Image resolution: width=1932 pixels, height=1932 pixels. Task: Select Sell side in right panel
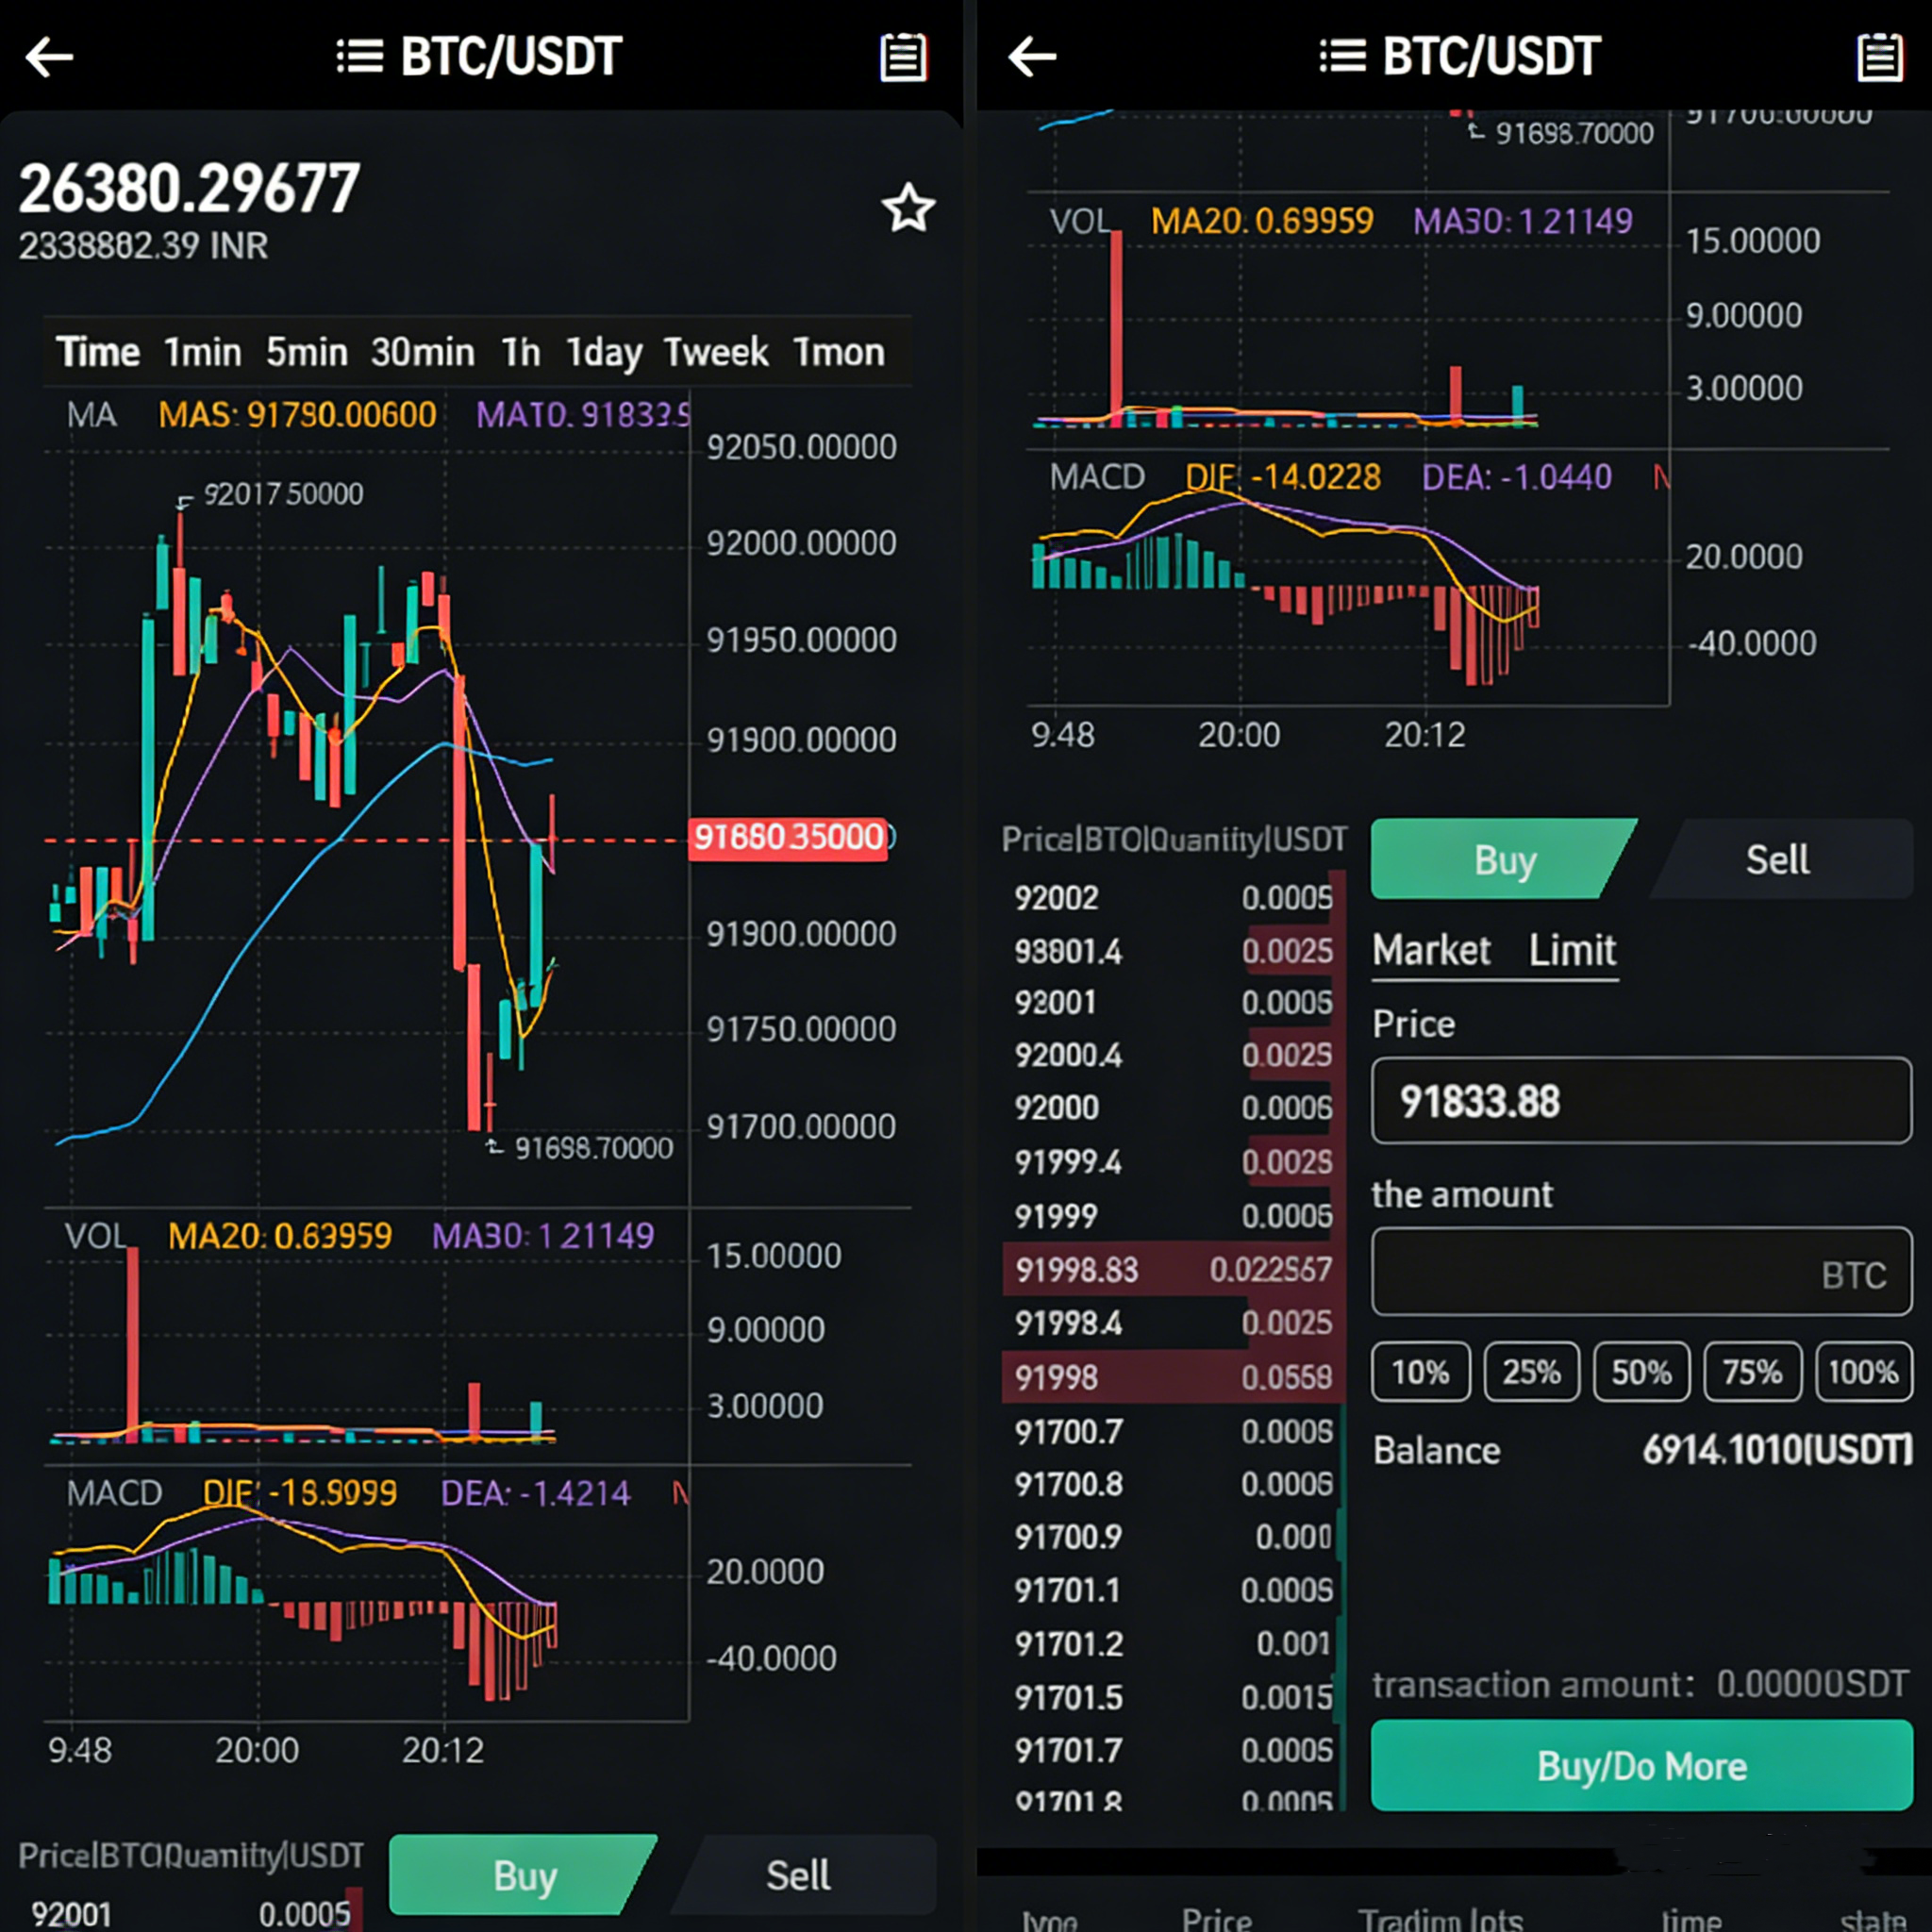[1777, 860]
